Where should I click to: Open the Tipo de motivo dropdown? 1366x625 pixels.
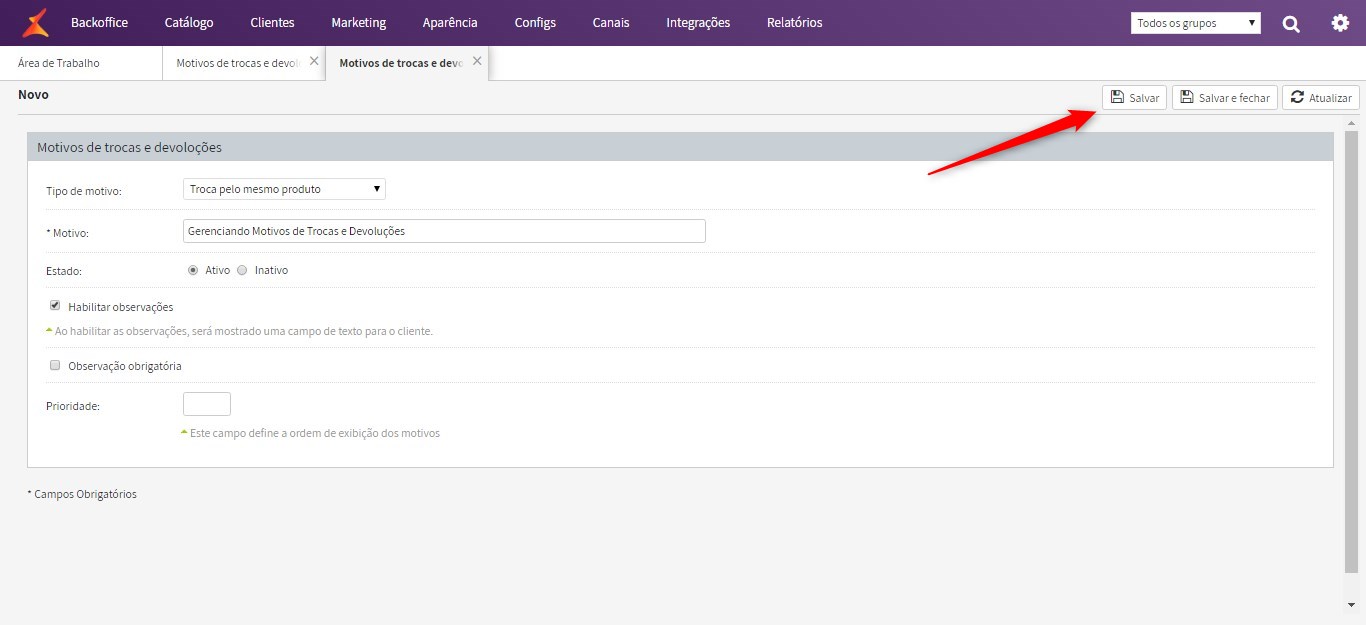tap(284, 189)
